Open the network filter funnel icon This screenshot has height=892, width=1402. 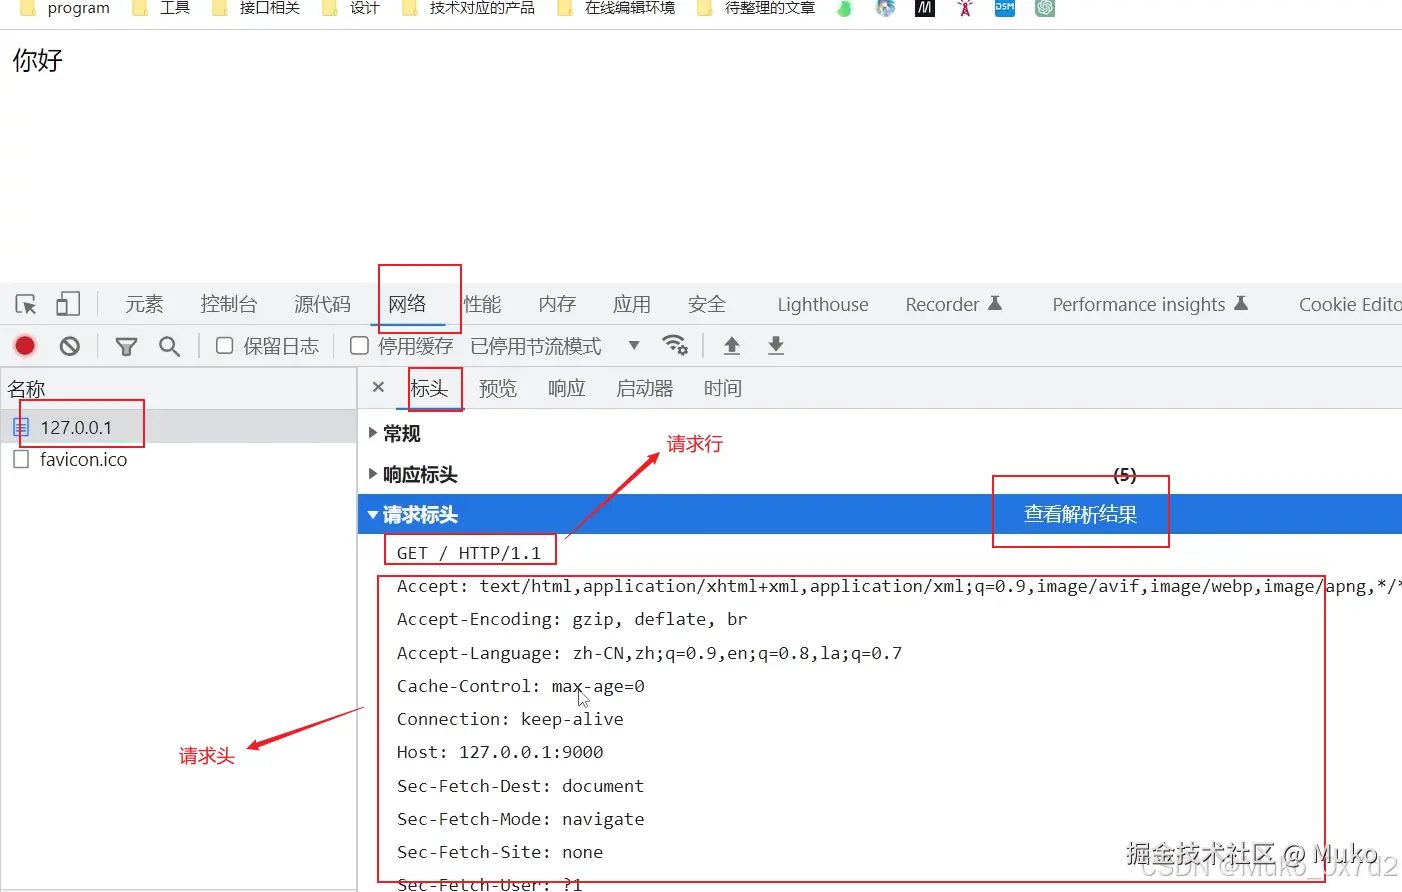[126, 346]
